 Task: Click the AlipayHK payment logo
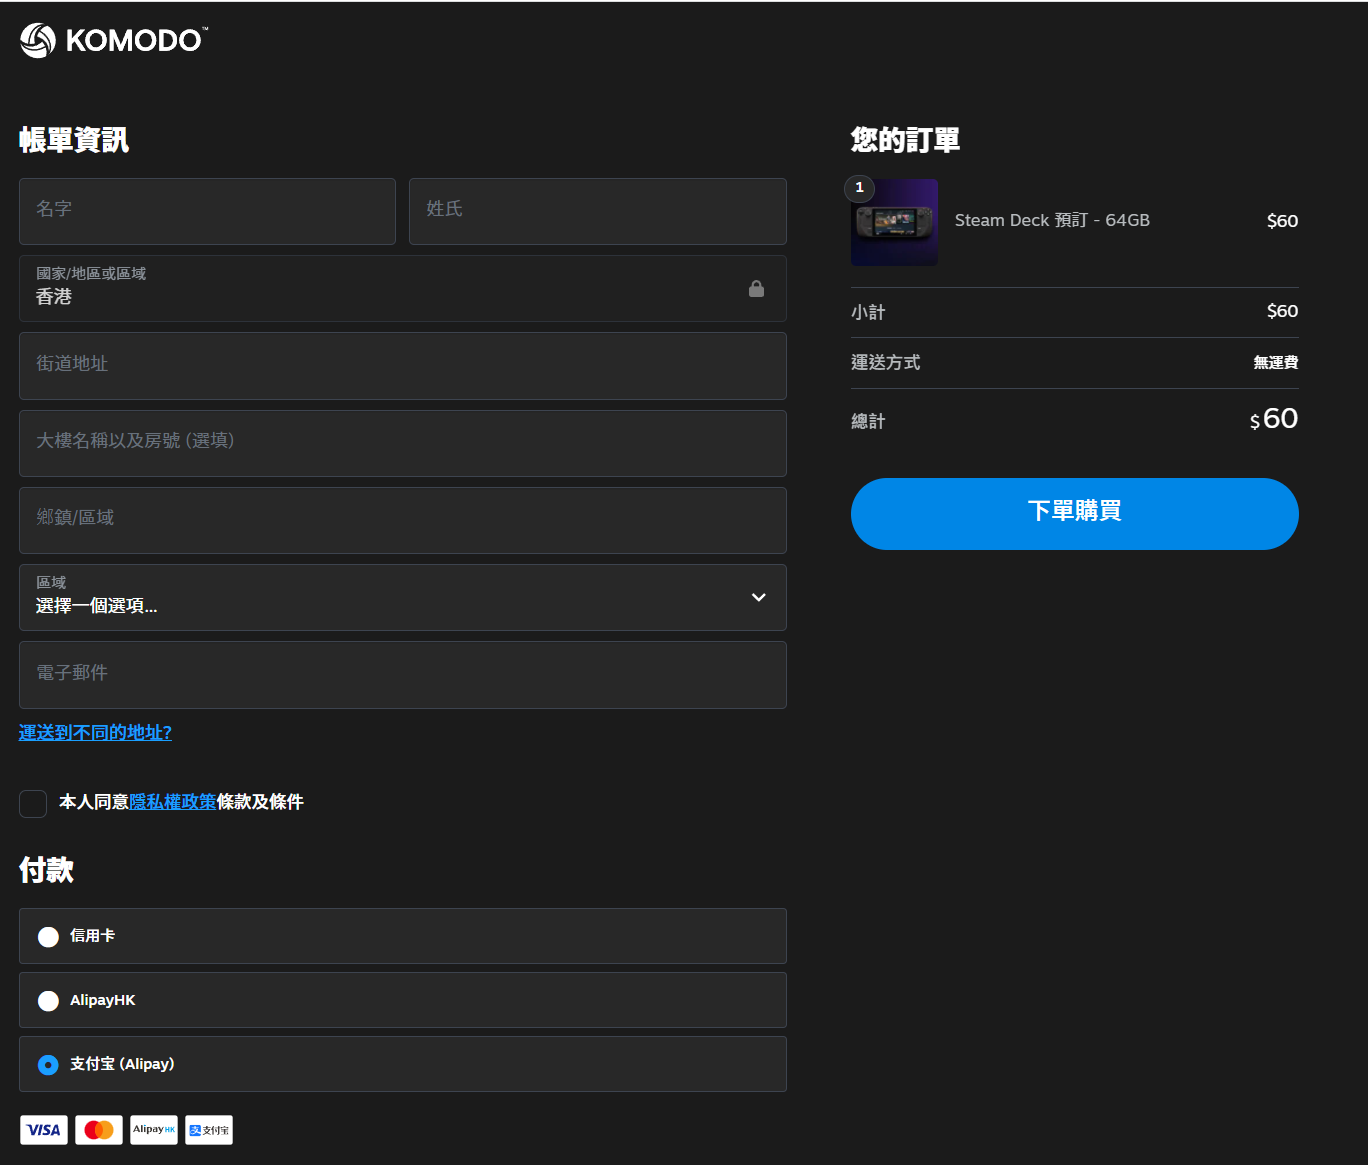154,1130
